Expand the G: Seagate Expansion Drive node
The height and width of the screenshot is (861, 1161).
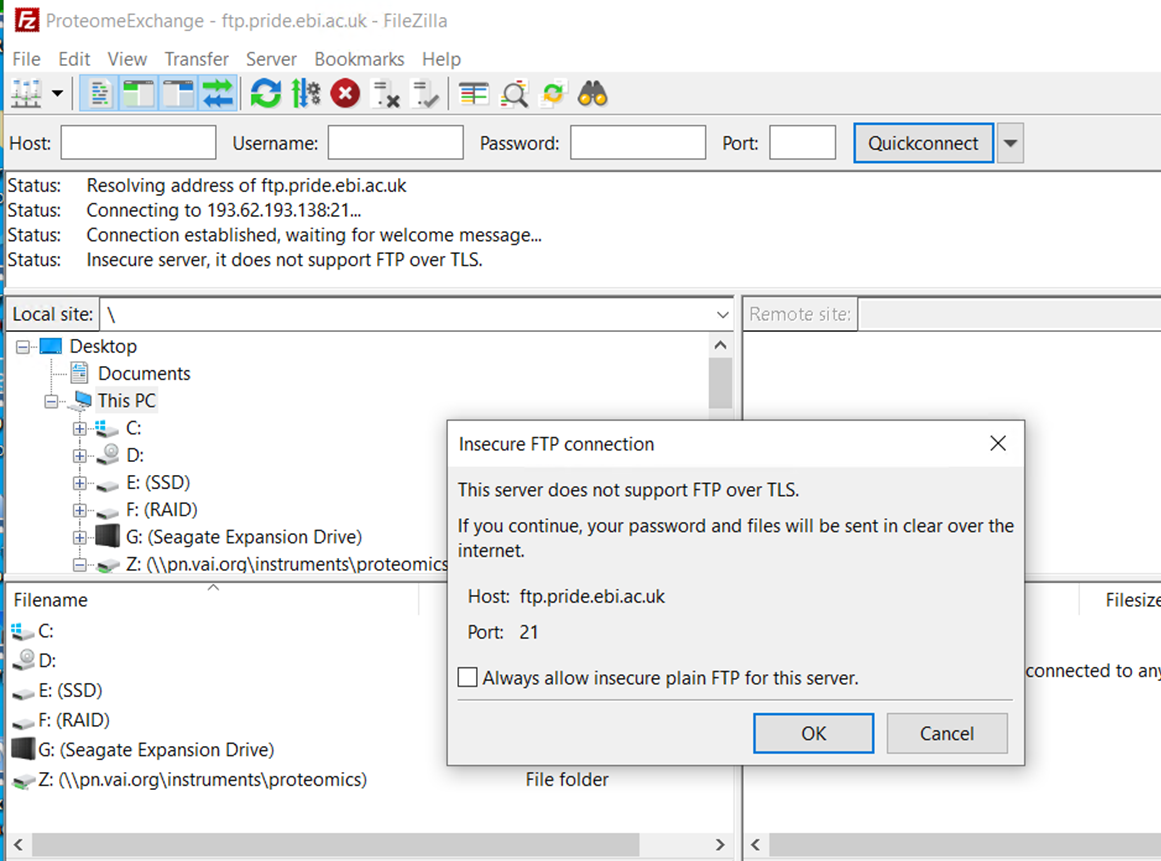(x=79, y=537)
